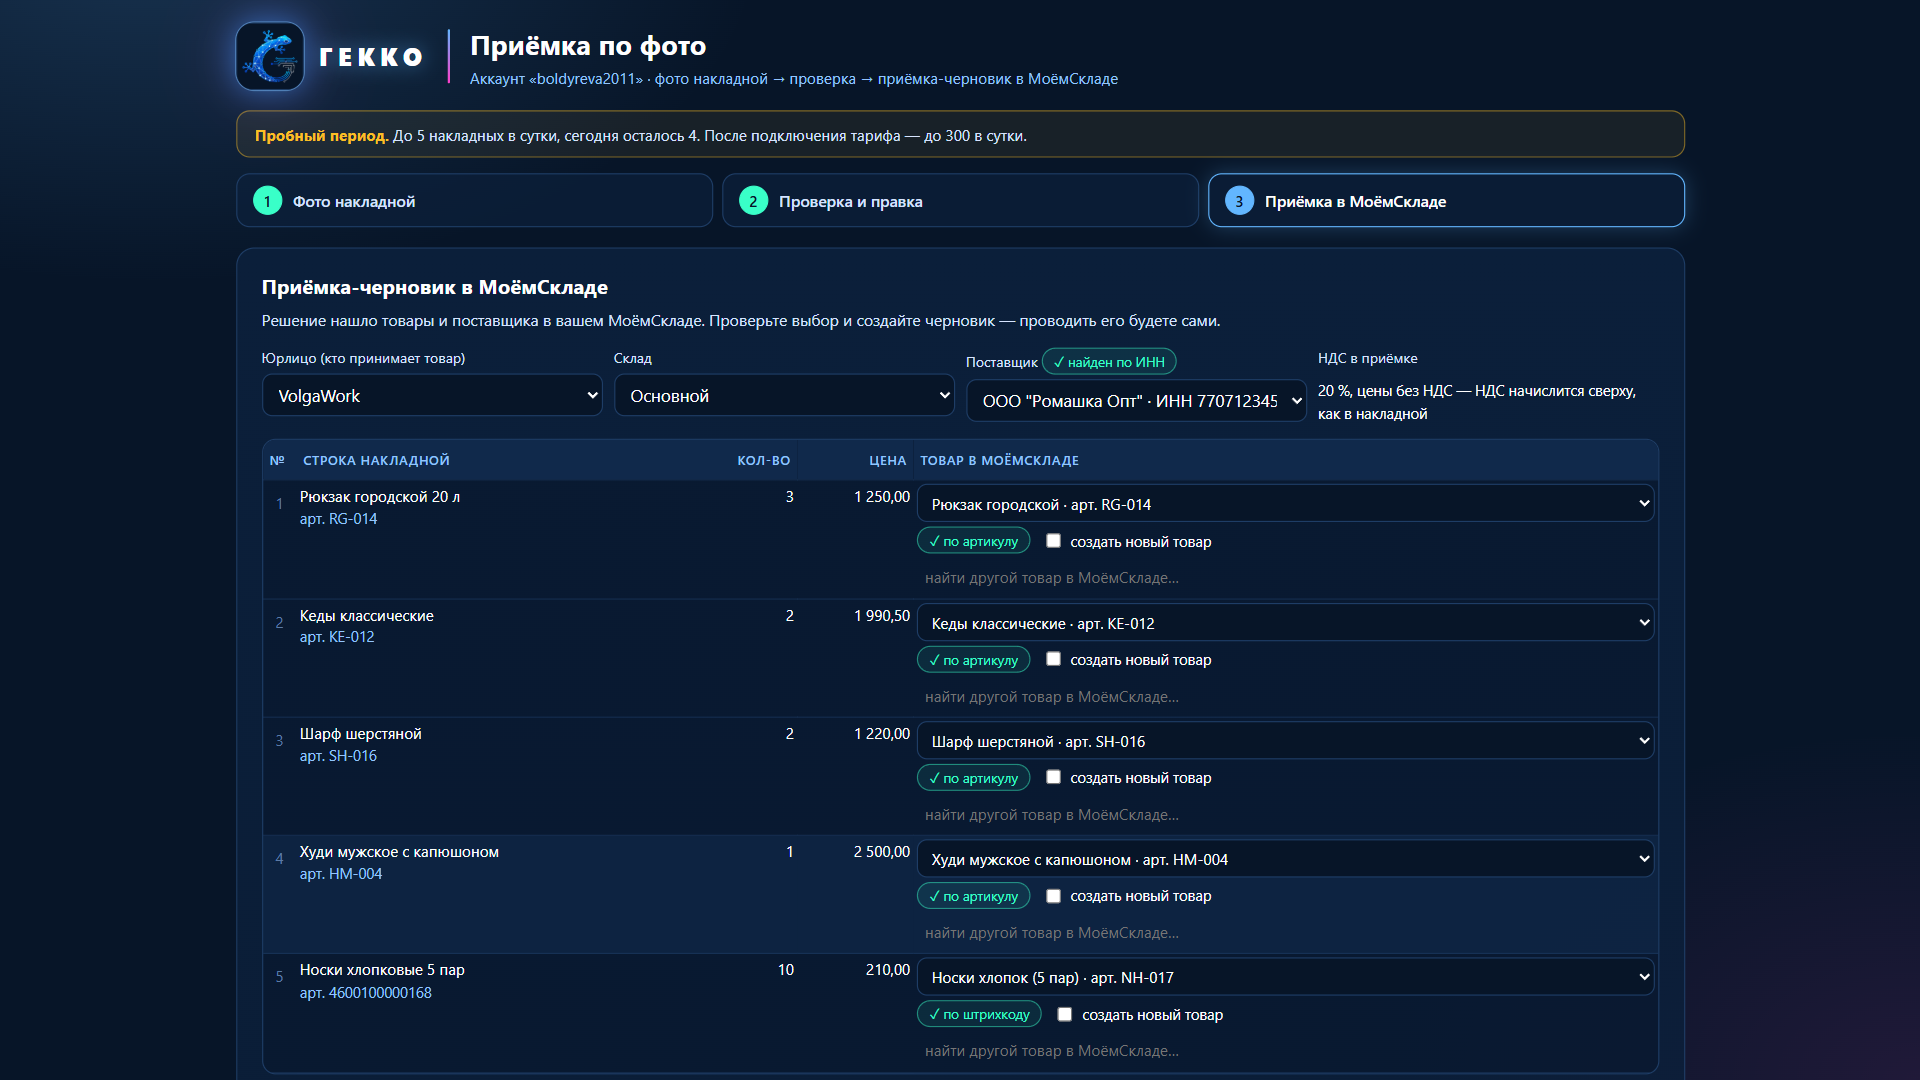Click search field under Шарф шерстяной row
Viewport: 1920px width, 1080px height.
tap(1285, 815)
